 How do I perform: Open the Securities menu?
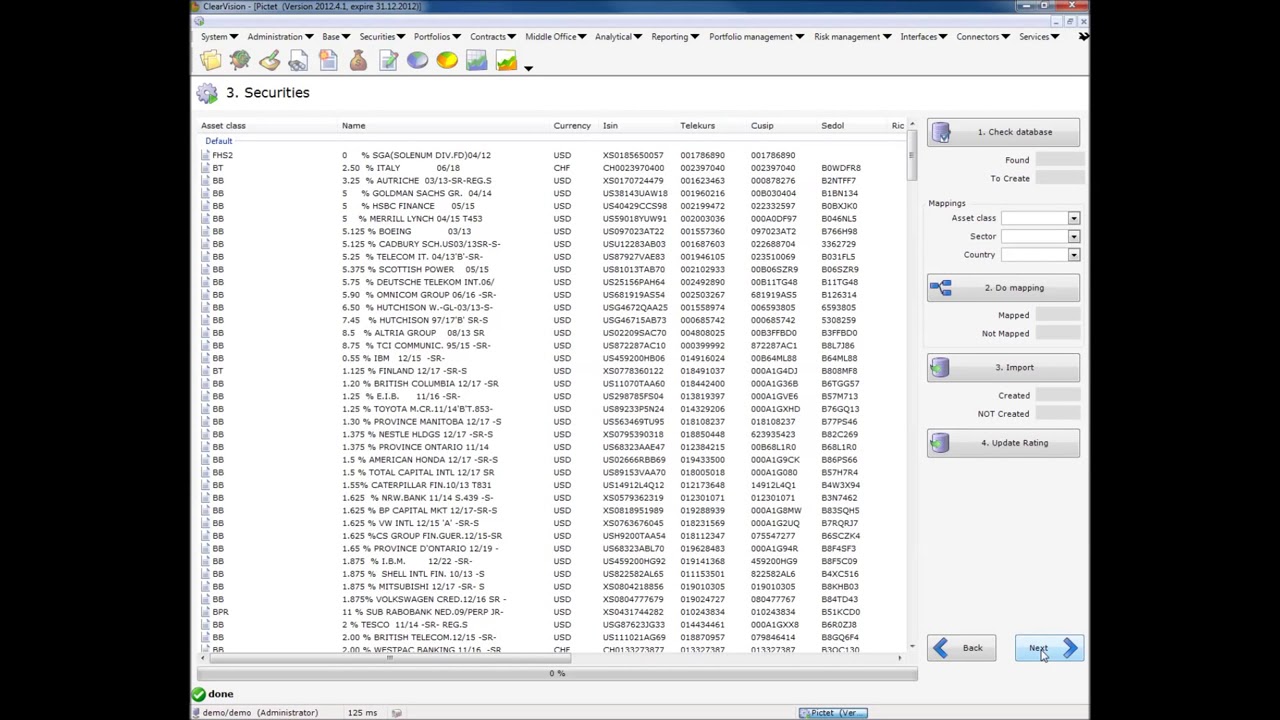tap(382, 37)
